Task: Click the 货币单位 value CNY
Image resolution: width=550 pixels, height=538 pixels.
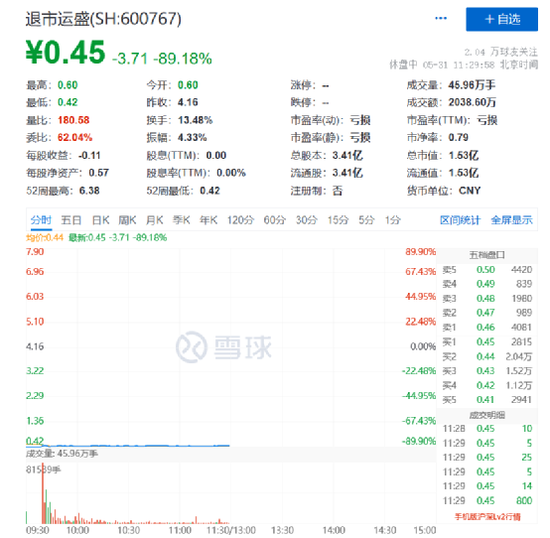Action: [x=470, y=190]
